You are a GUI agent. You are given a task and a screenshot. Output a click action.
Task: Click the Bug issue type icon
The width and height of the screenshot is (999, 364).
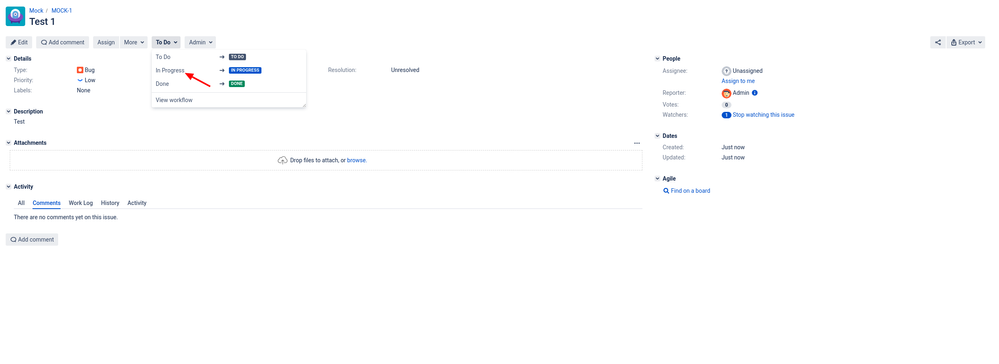80,70
